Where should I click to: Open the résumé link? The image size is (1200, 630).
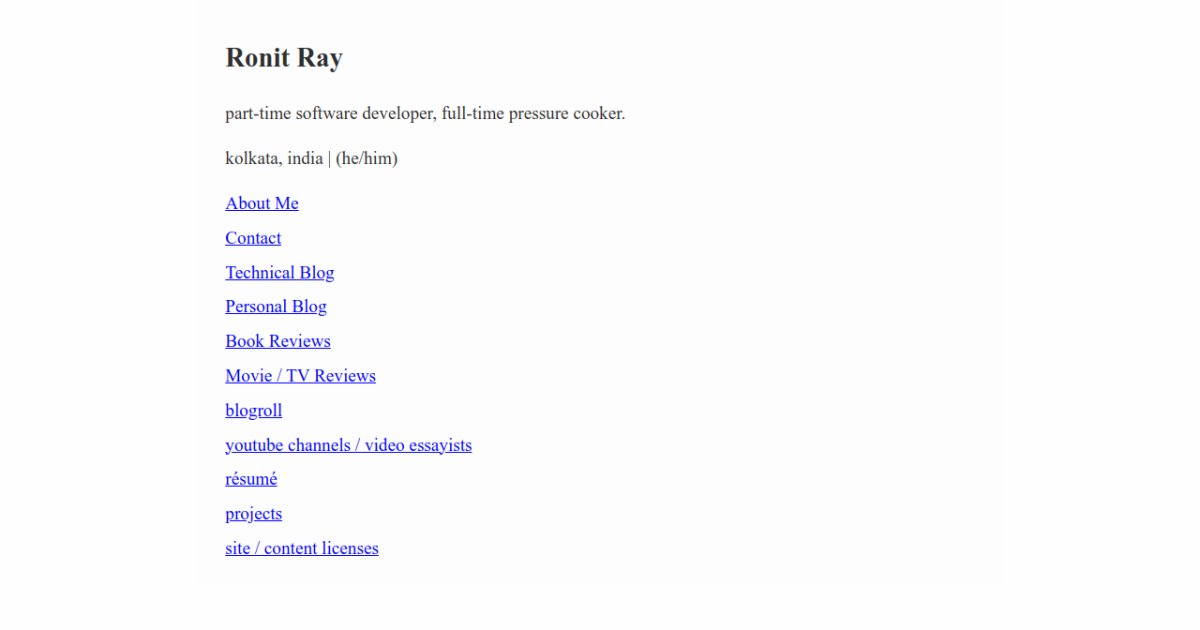pos(251,479)
